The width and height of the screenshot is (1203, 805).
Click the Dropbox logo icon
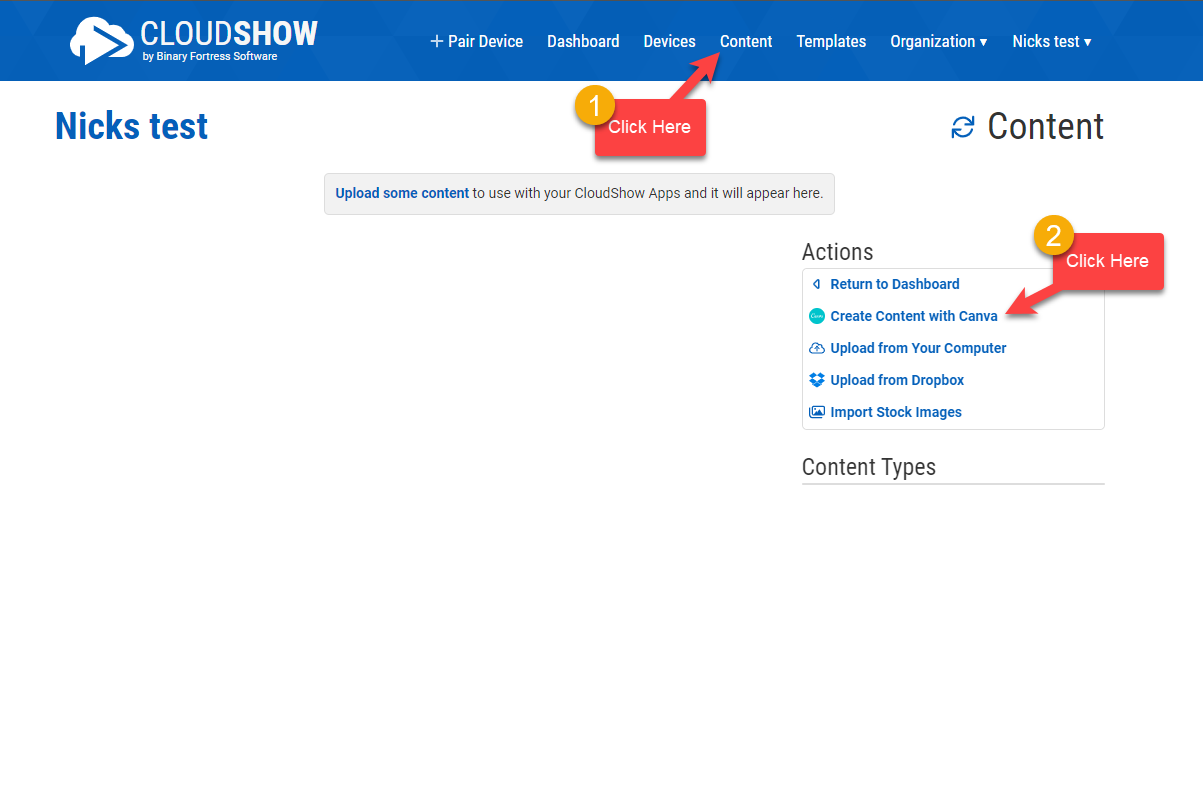tap(817, 380)
